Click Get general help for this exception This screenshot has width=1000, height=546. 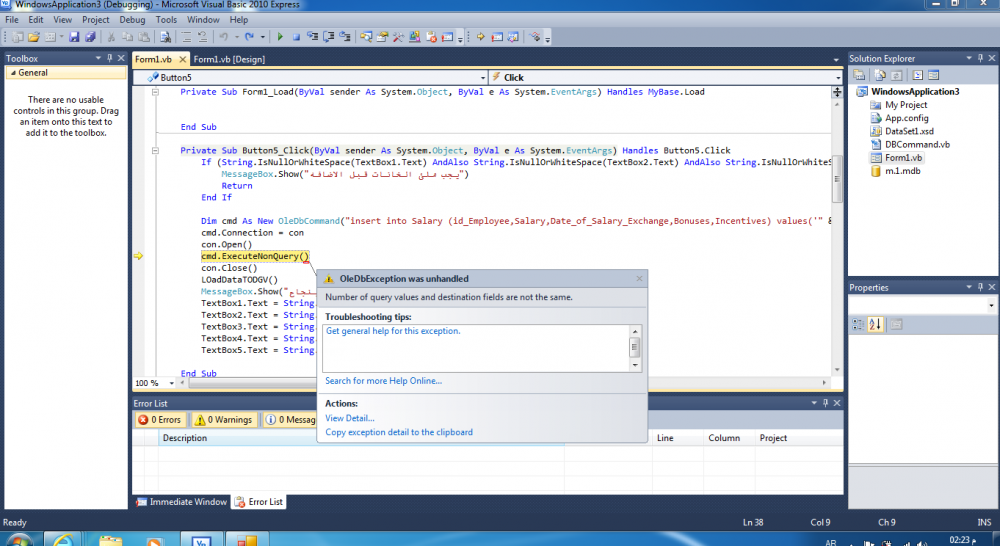tap(393, 331)
